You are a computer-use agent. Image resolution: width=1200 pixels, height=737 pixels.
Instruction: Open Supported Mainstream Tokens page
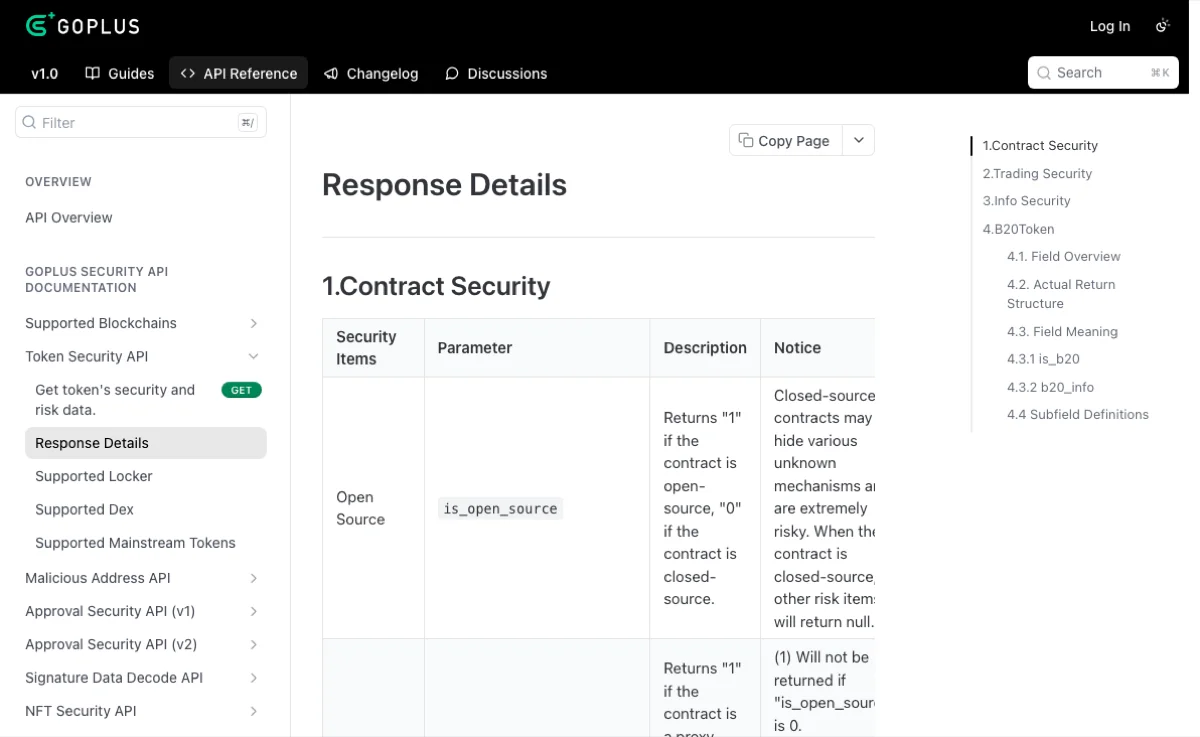pyautogui.click(x=135, y=543)
